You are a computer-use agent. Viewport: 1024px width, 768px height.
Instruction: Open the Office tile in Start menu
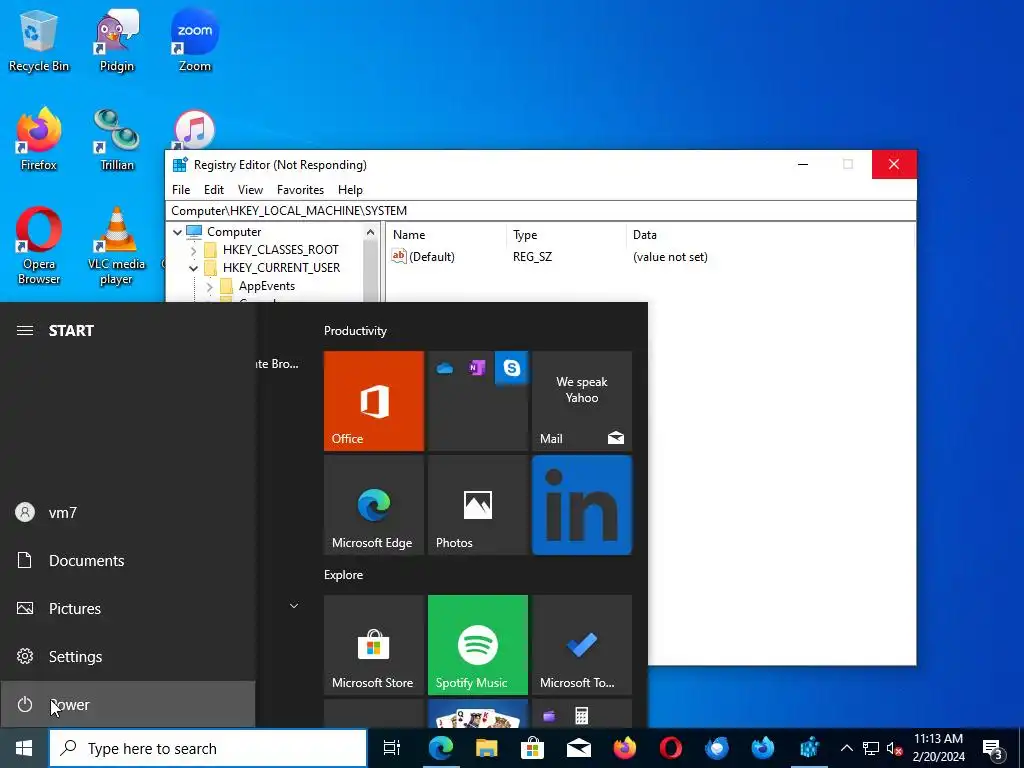[x=374, y=401]
